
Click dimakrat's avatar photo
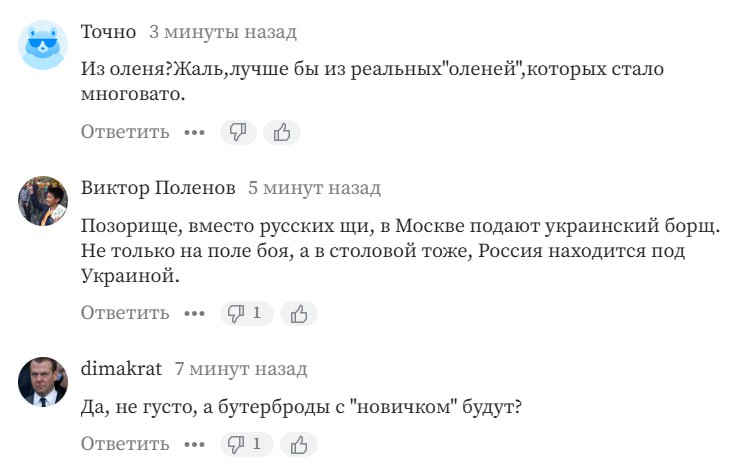(x=43, y=381)
